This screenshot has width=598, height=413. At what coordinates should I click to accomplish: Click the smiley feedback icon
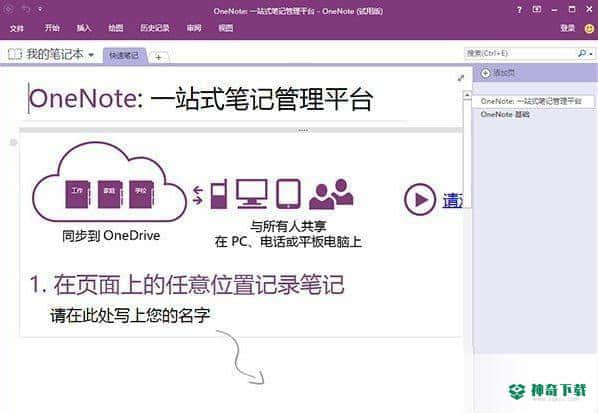point(589,29)
